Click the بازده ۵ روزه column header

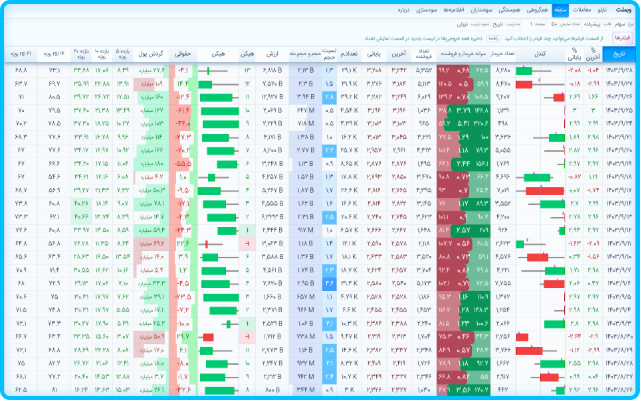(122, 54)
